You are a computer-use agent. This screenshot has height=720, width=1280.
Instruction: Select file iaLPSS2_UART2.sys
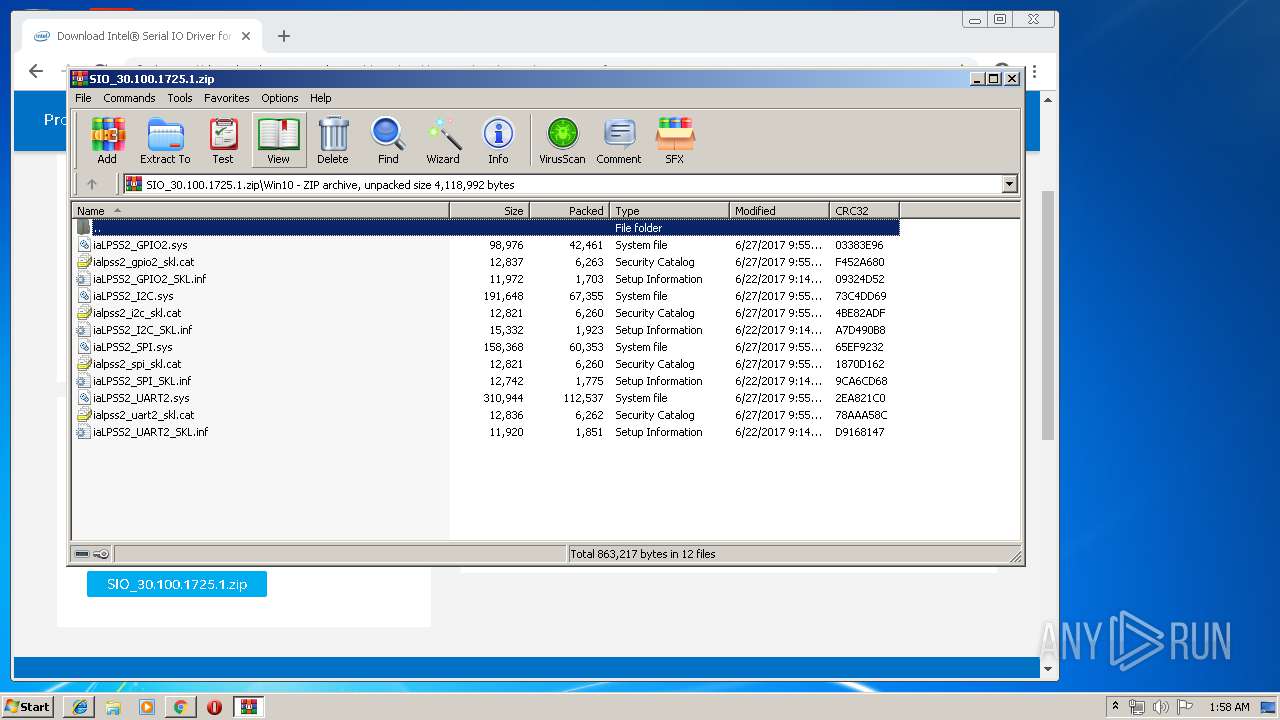click(x=486, y=398)
